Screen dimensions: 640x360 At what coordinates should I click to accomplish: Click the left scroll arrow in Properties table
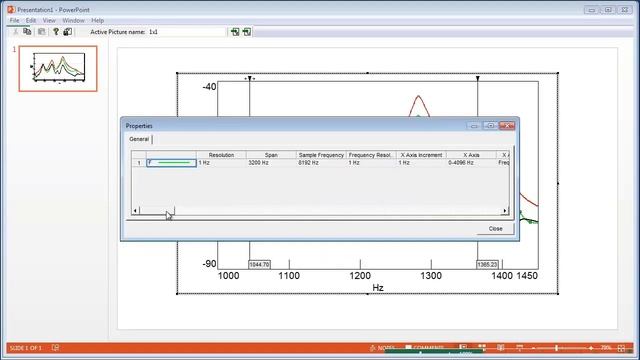(135, 211)
